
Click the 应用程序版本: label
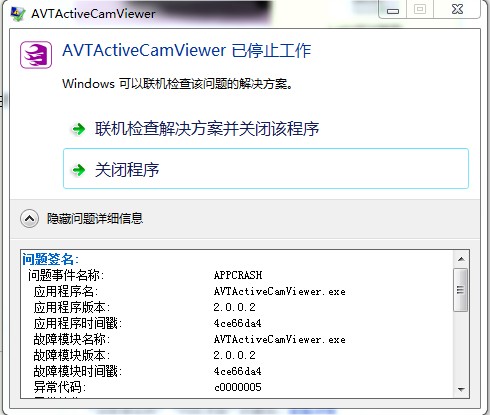[72, 307]
